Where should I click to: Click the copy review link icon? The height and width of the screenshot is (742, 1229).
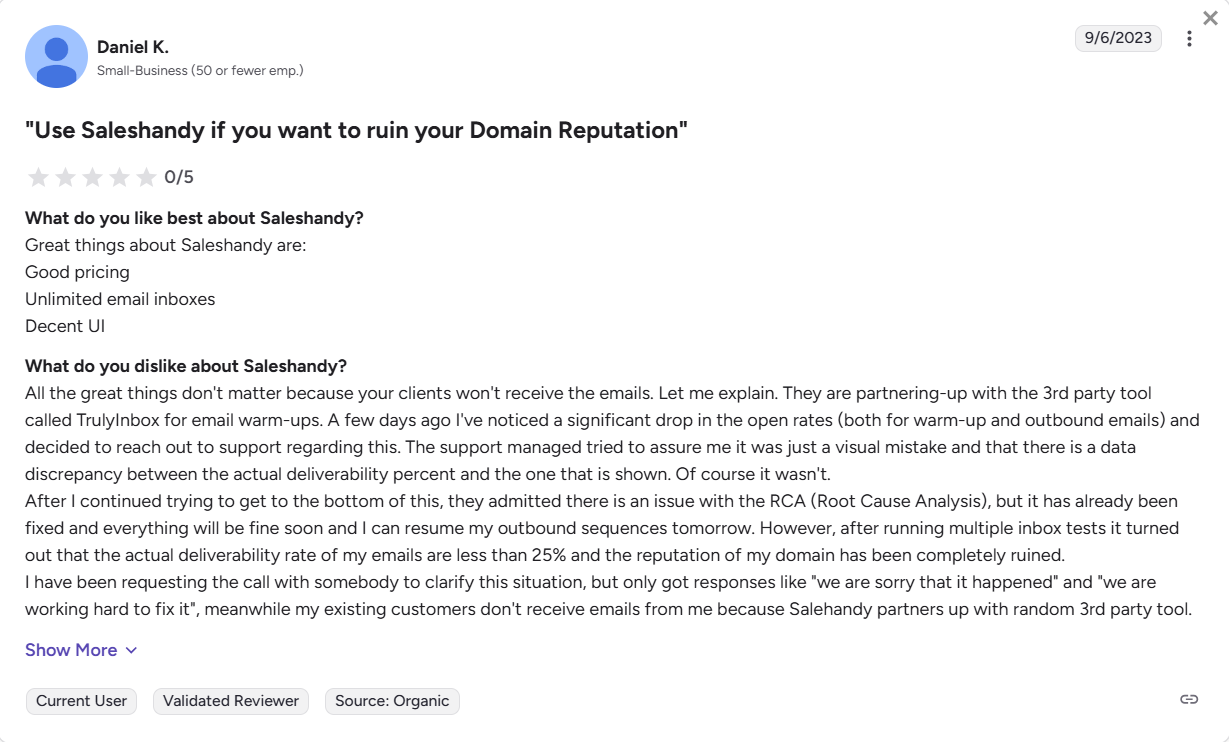[x=1189, y=699]
